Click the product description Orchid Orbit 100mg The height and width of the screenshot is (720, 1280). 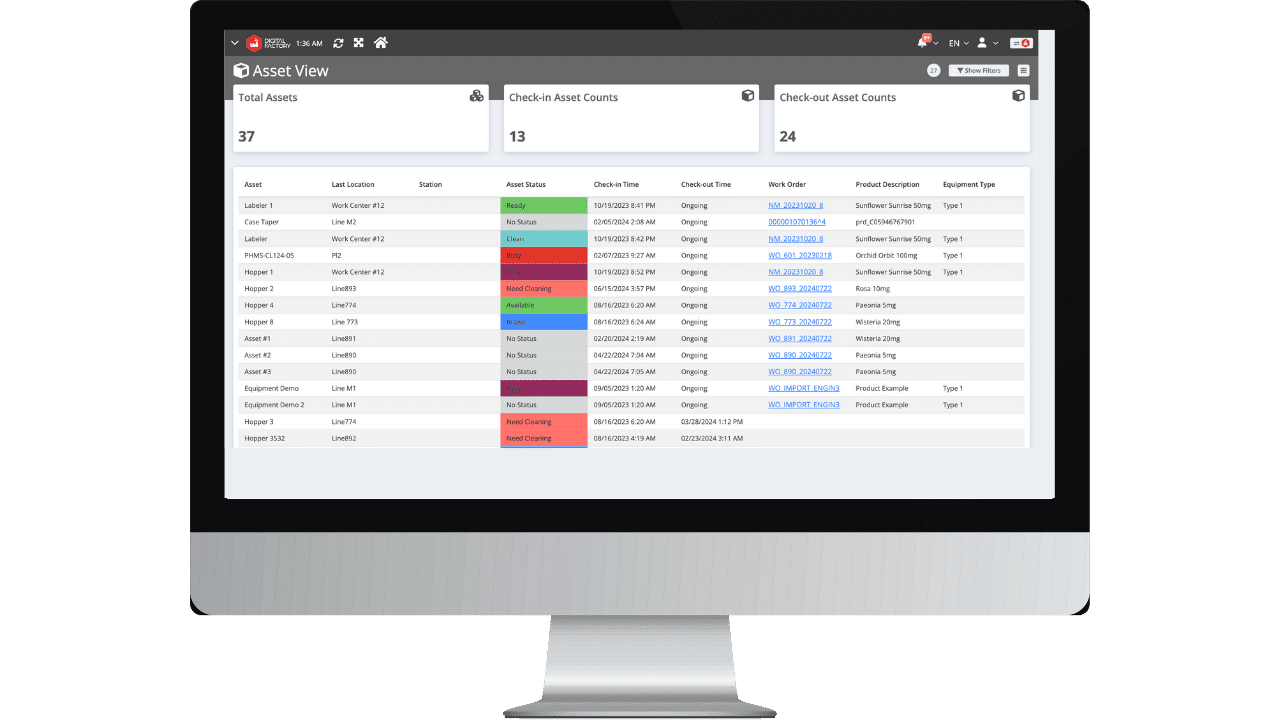(886, 255)
